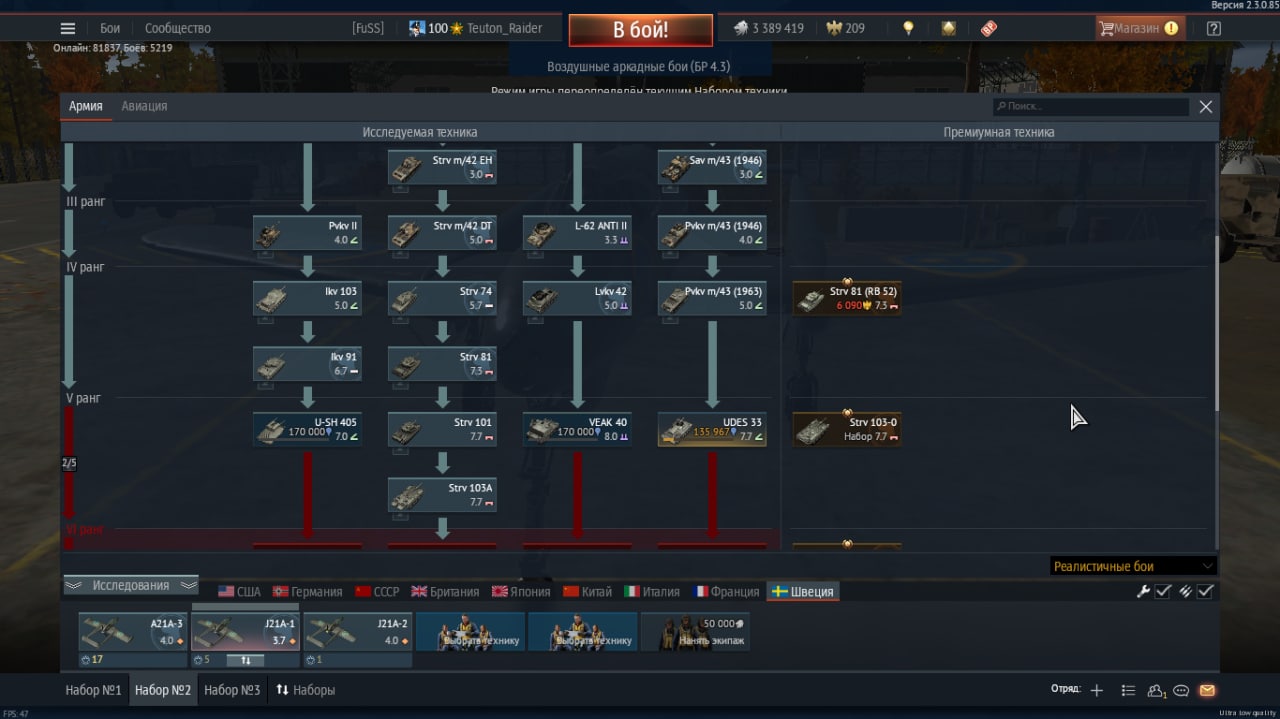The width and height of the screenshot is (1280, 719).
Task: Open the help question mark icon
Action: coord(1213,28)
